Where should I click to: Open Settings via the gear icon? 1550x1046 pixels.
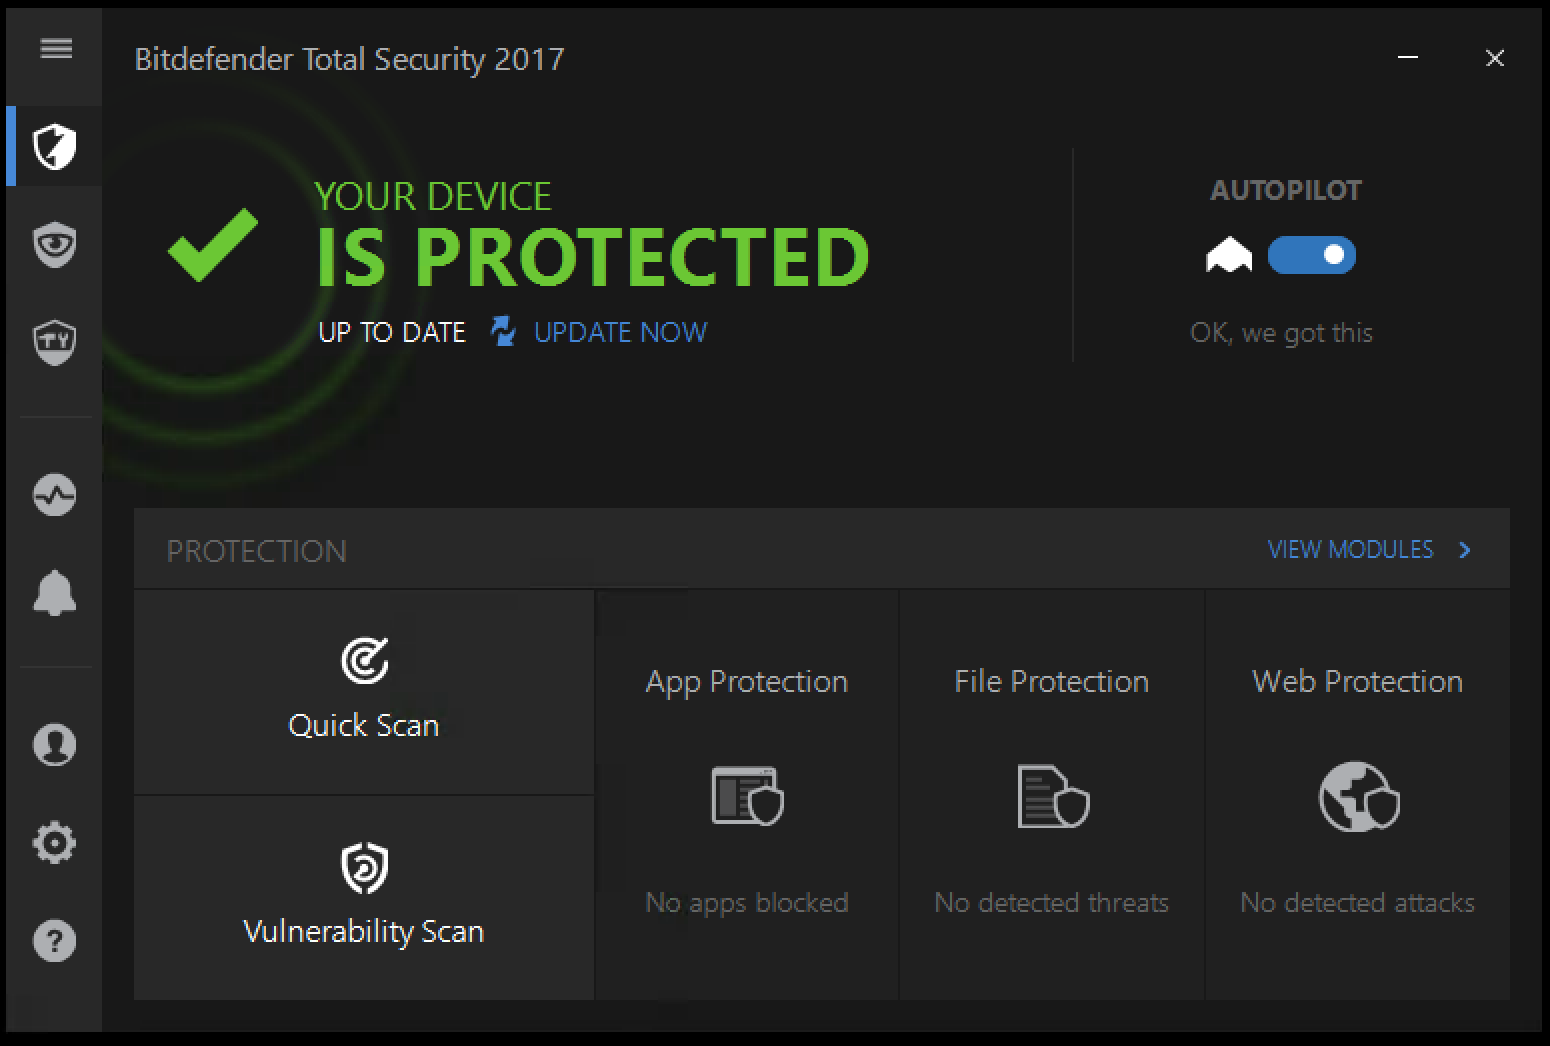click(x=55, y=842)
